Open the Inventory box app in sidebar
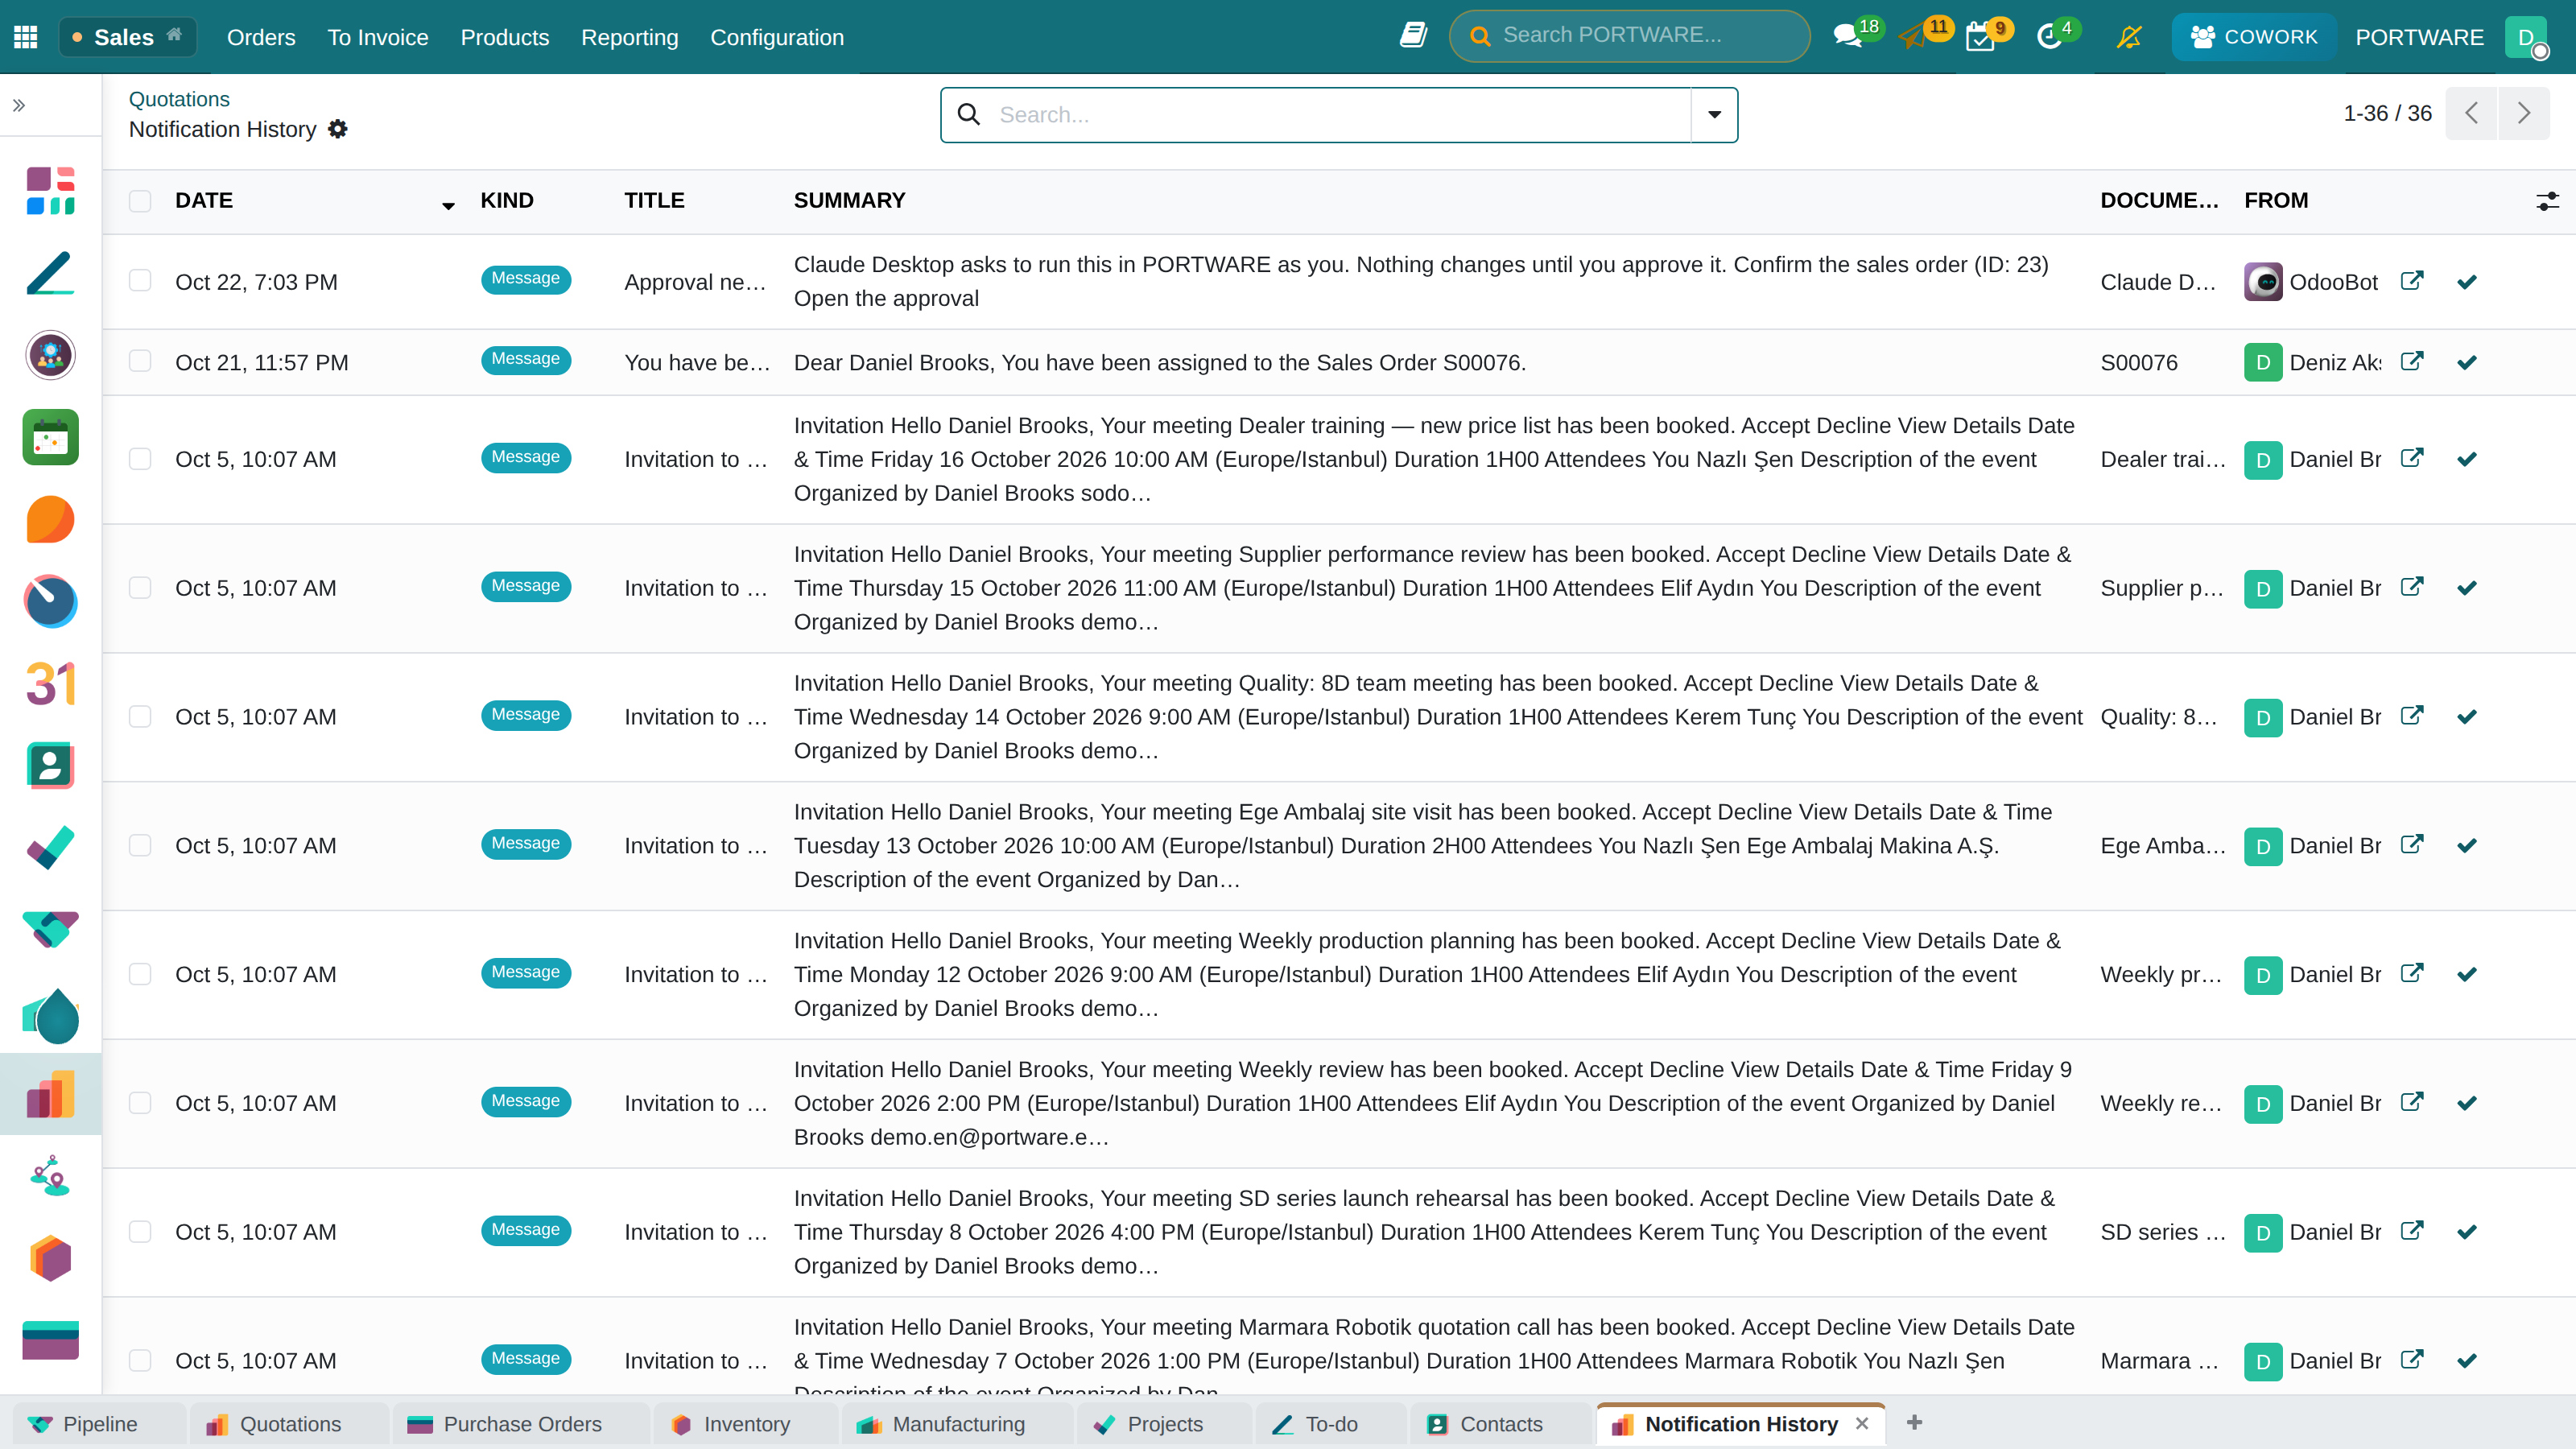Image resolution: width=2576 pixels, height=1449 pixels. pyautogui.click(x=50, y=1258)
